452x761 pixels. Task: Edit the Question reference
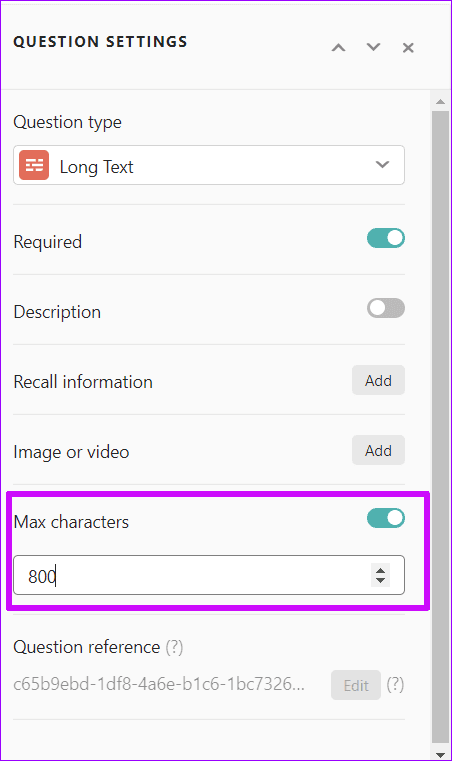(x=356, y=685)
